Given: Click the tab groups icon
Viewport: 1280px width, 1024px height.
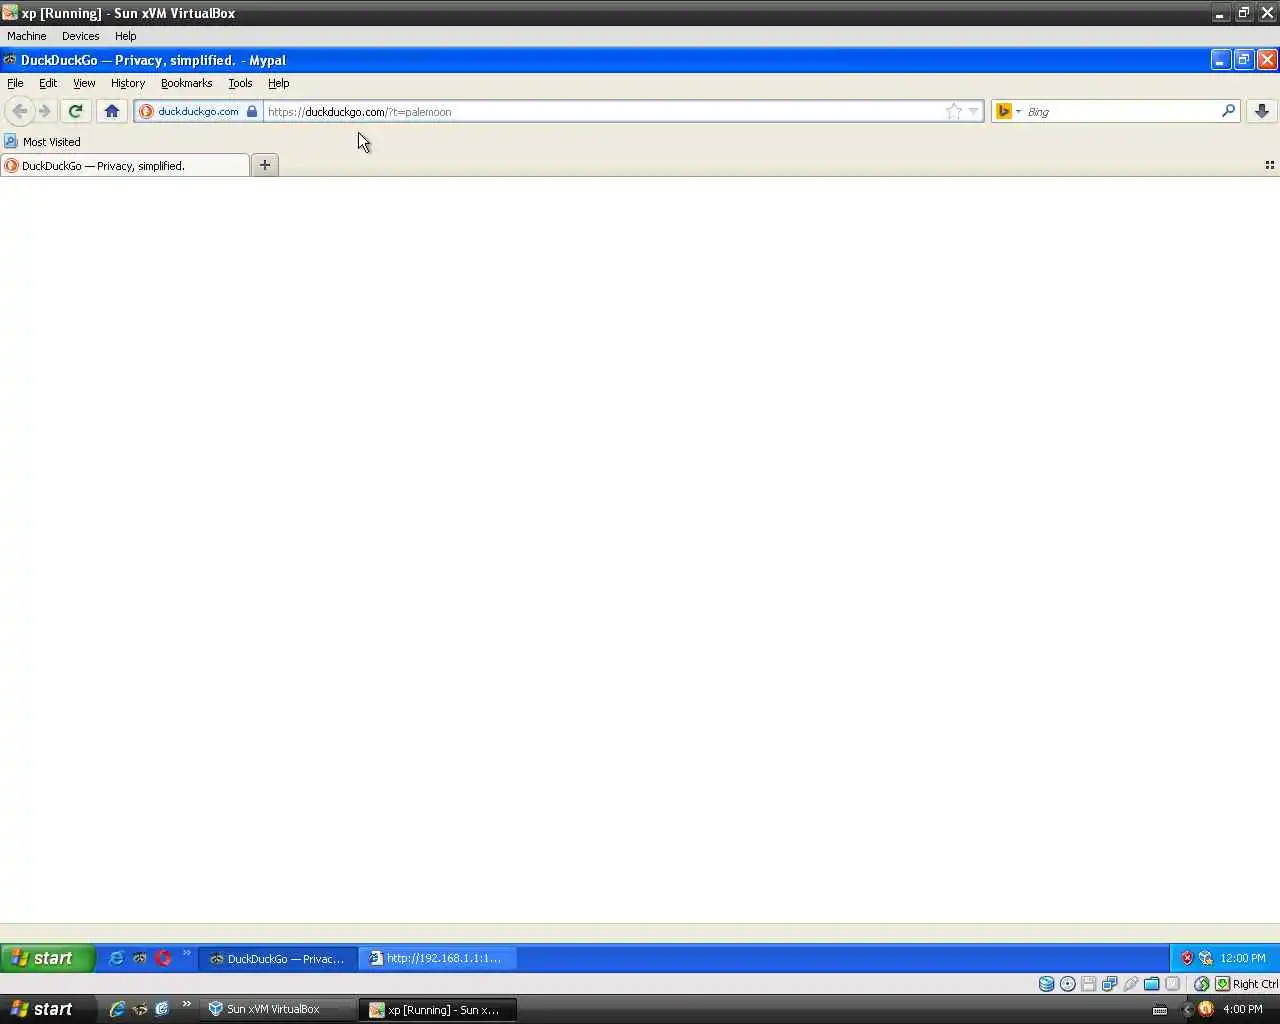Looking at the screenshot, I should tap(1269, 165).
